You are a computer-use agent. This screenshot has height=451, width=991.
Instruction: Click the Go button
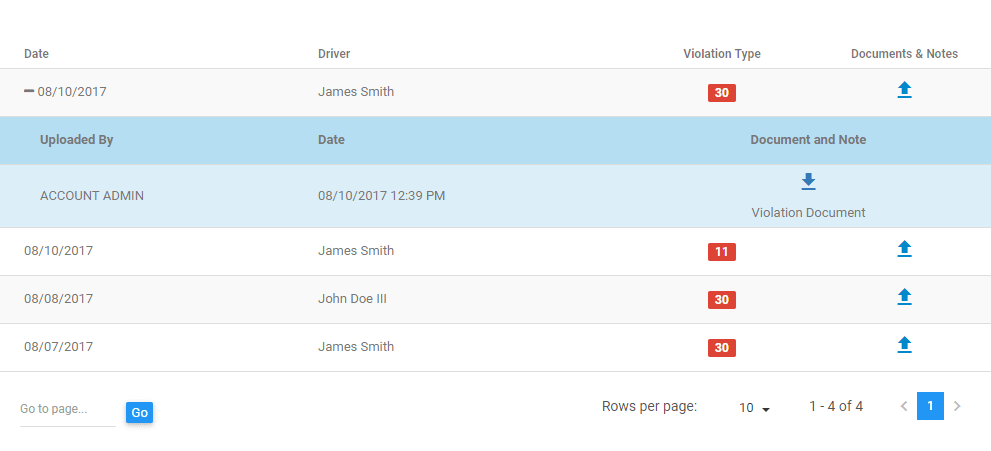pos(139,412)
